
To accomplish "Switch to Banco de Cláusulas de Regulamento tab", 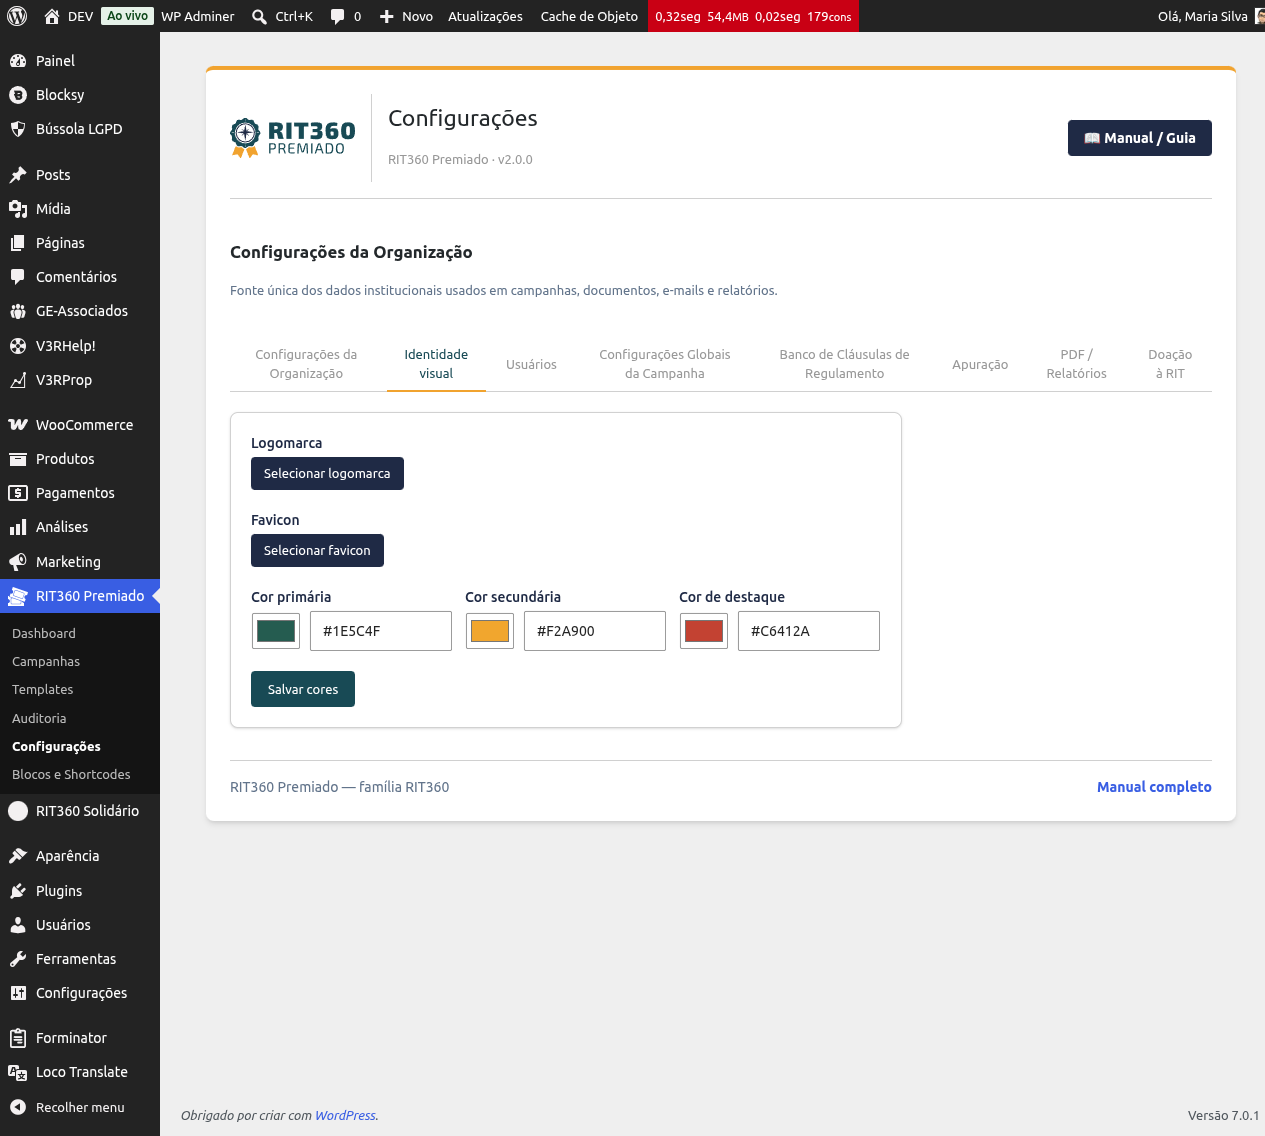I will pos(844,364).
